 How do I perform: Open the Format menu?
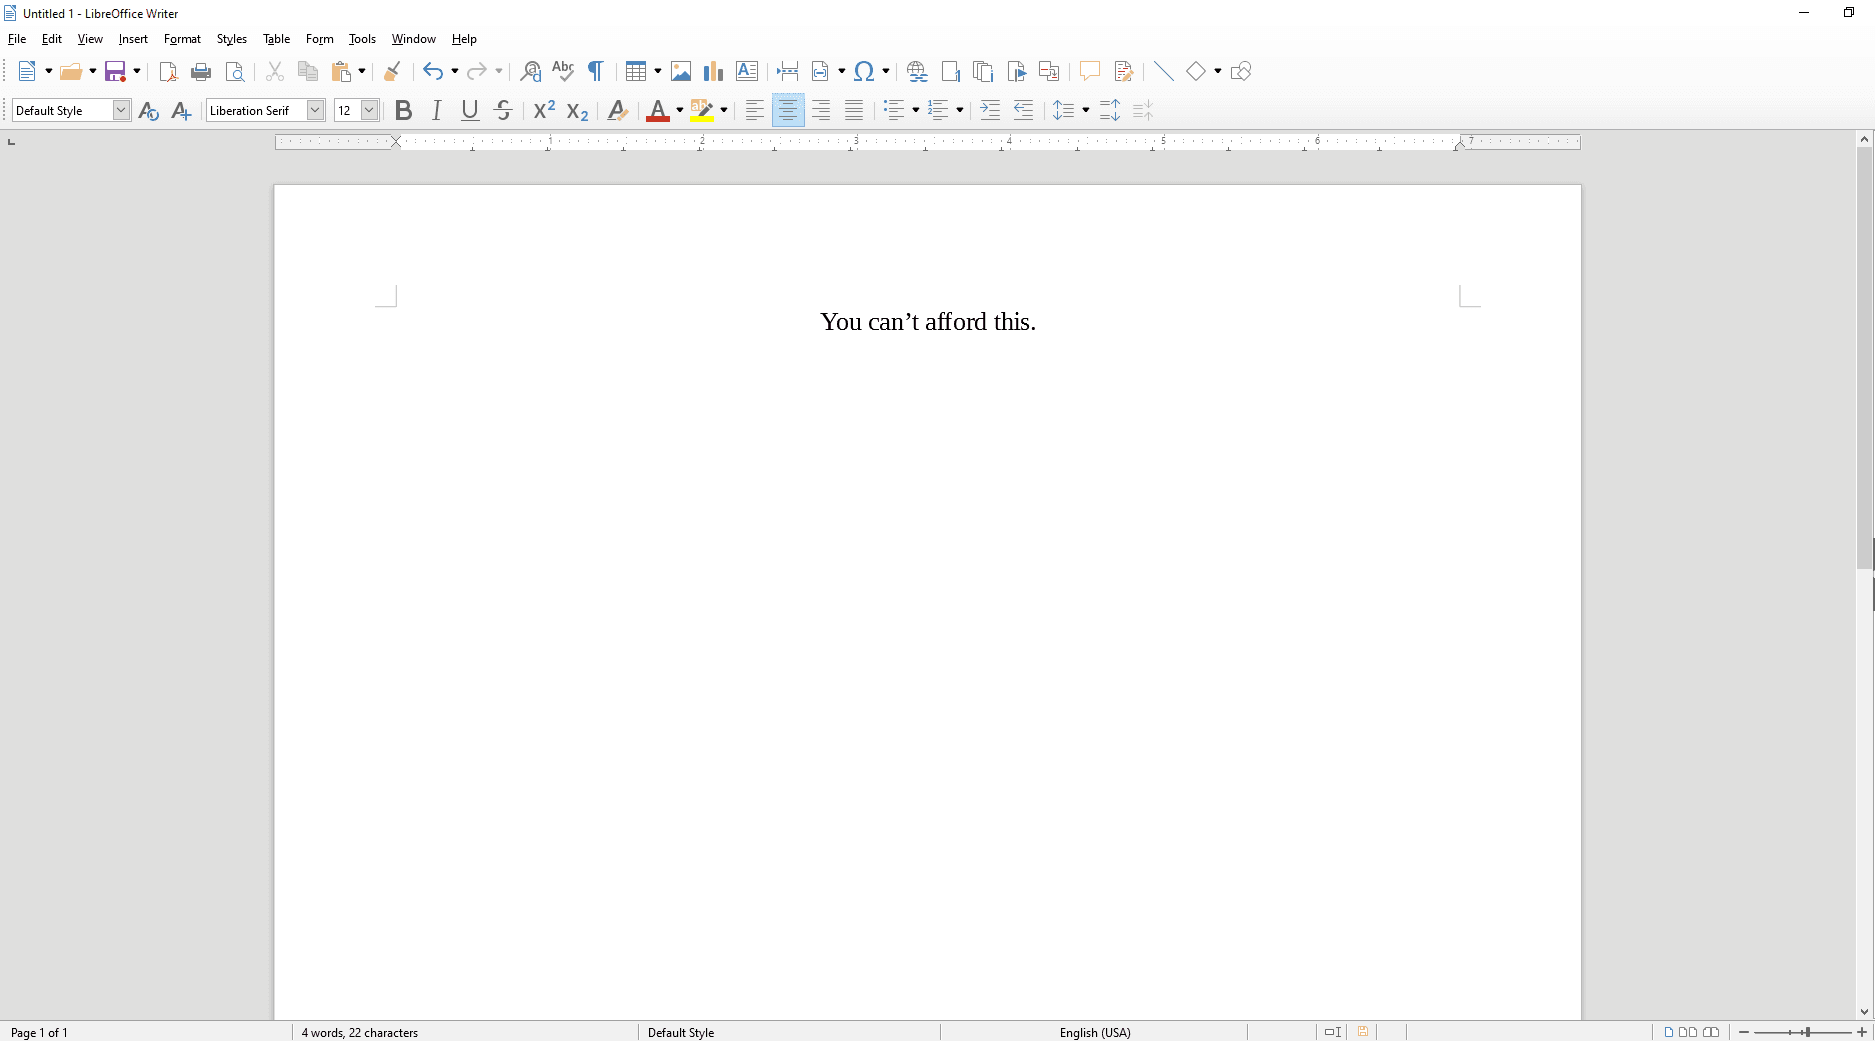[x=182, y=39]
